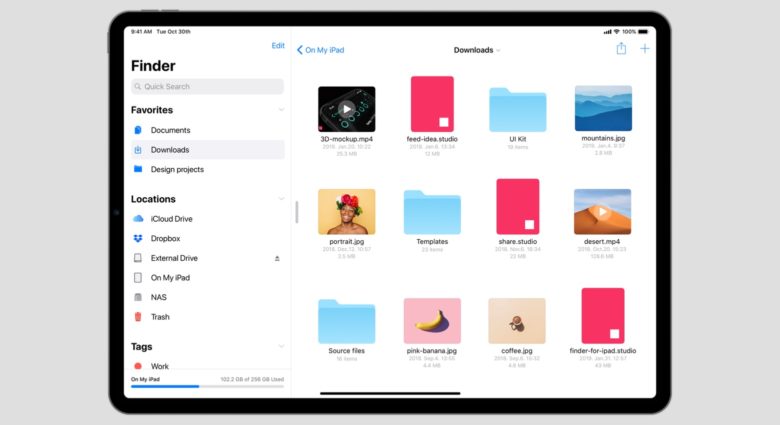This screenshot has width=780, height=425.
Task: Click the battery icon in status bar
Action: pyautogui.click(x=643, y=31)
